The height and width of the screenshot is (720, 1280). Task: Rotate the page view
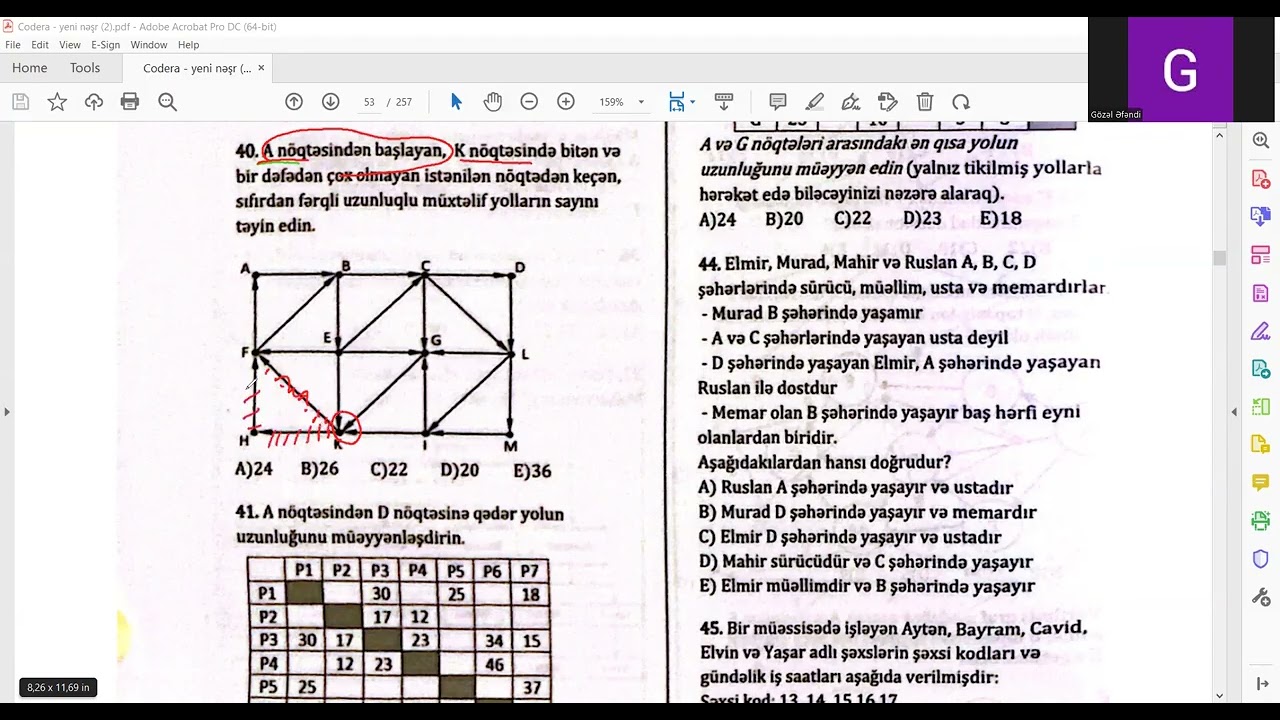pos(961,101)
